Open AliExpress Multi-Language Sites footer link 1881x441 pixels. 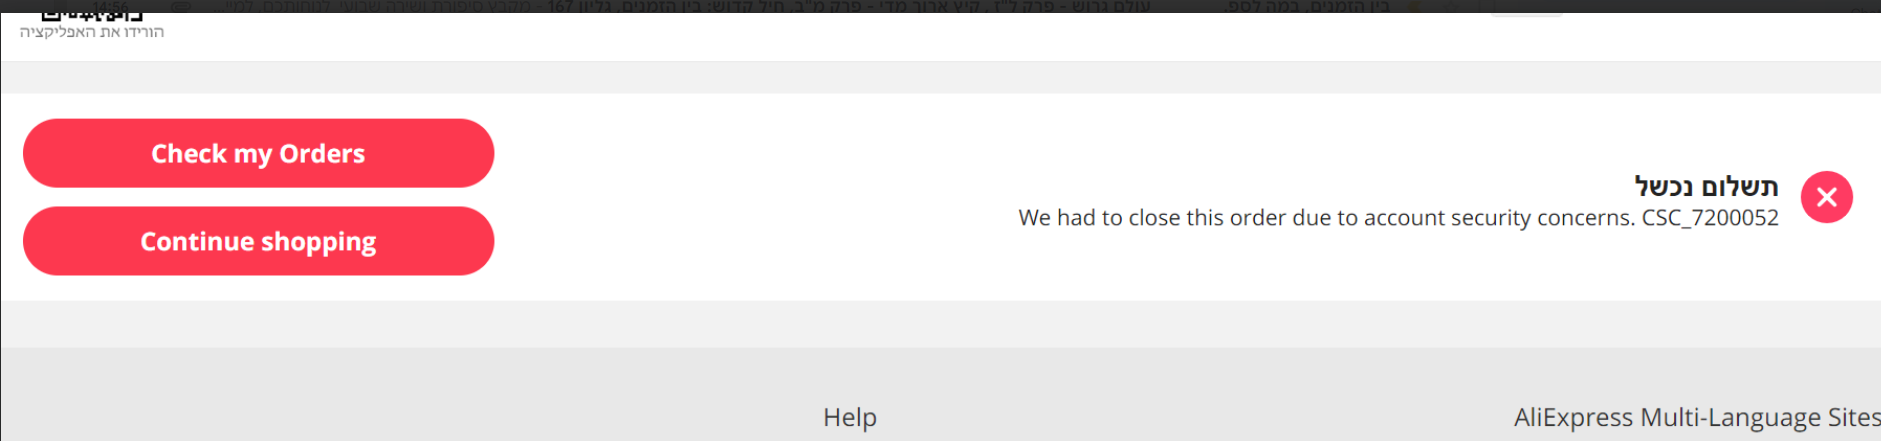coord(1696,417)
